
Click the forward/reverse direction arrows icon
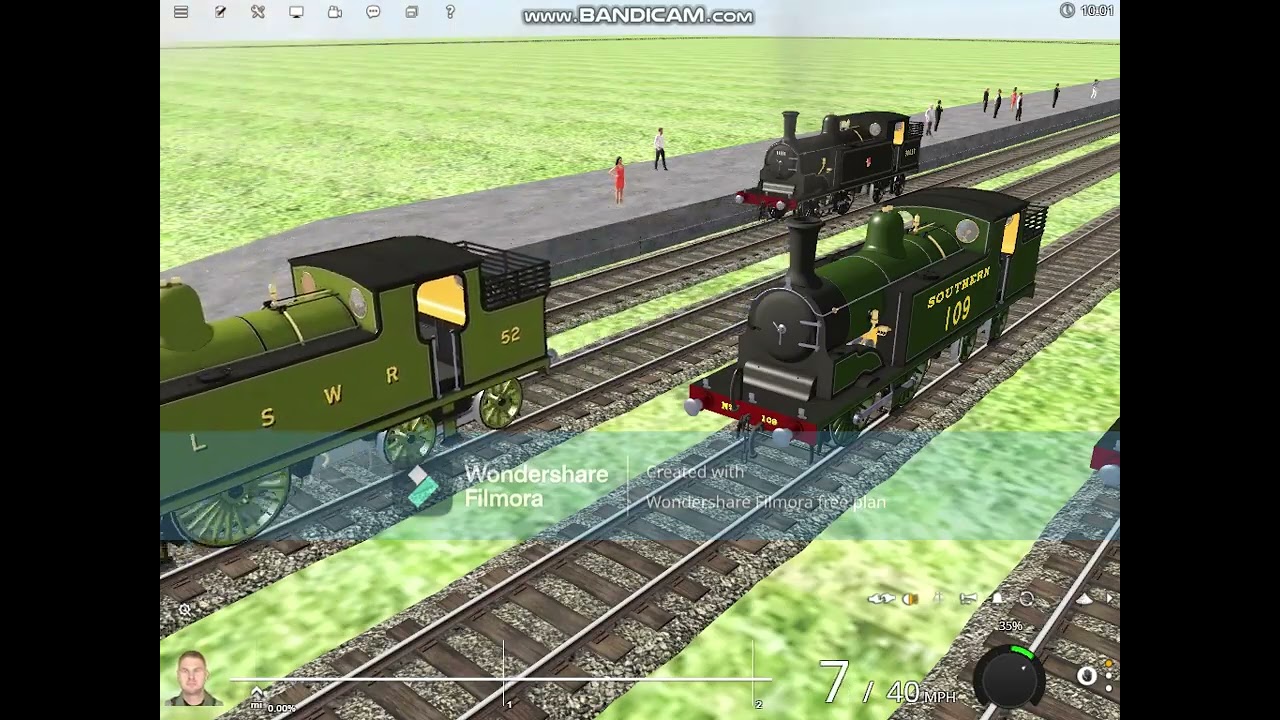pos(881,599)
